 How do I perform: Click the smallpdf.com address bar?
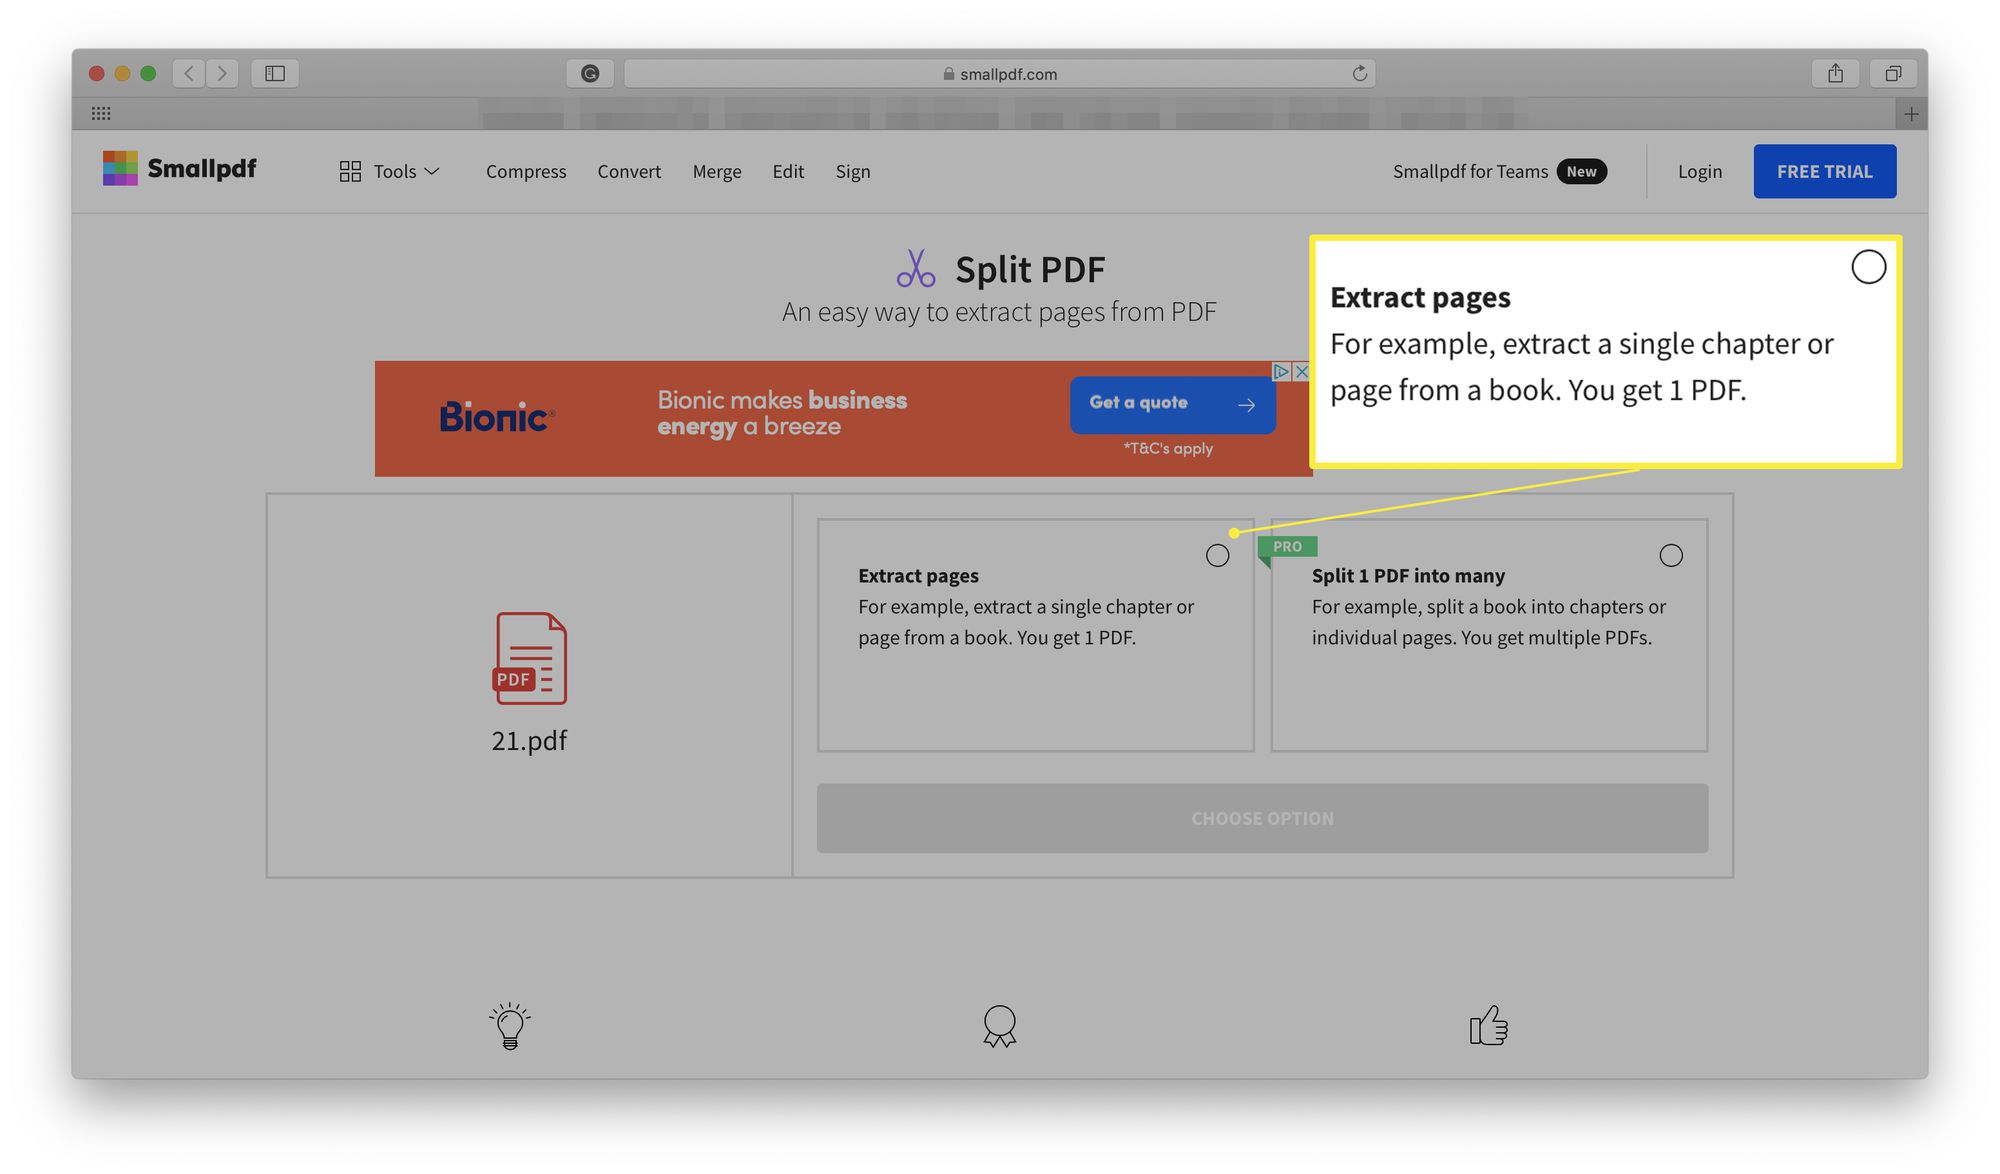[x=1000, y=73]
